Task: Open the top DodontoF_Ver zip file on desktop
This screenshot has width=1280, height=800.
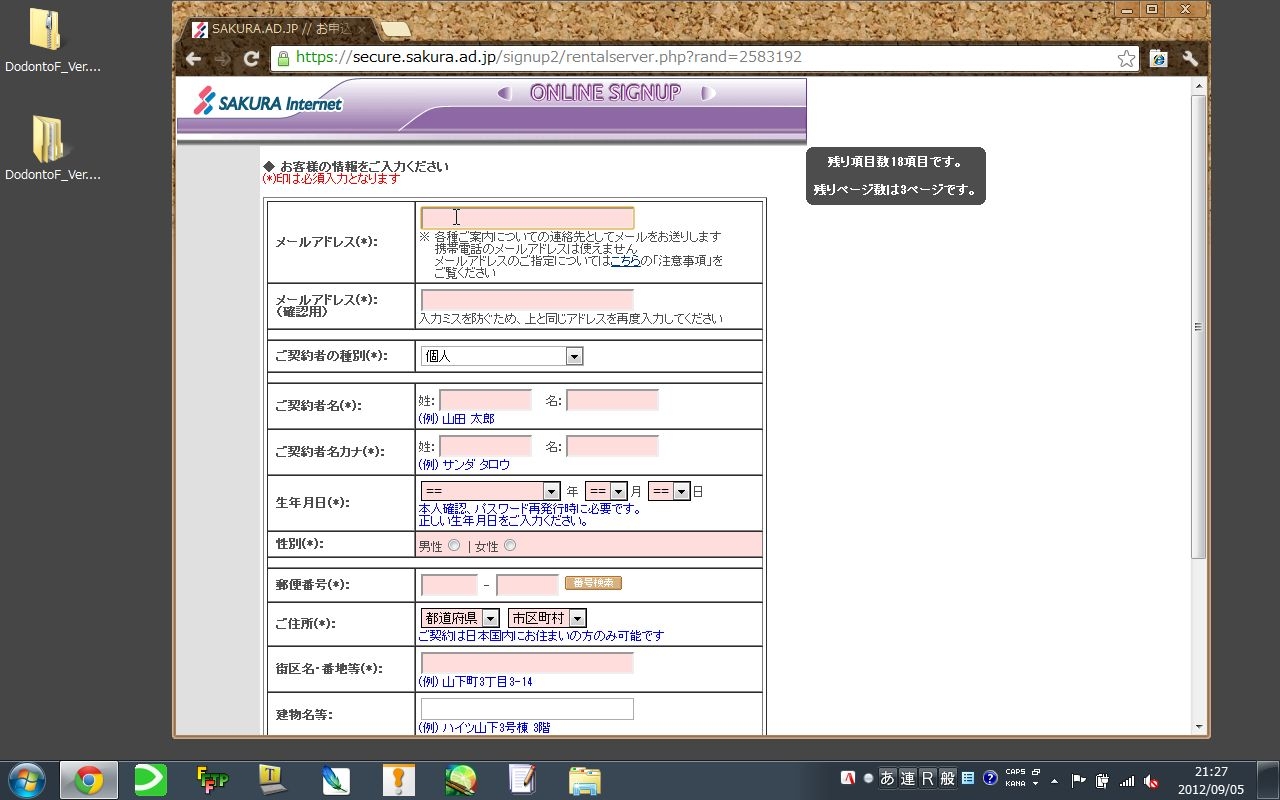Action: coord(46,40)
